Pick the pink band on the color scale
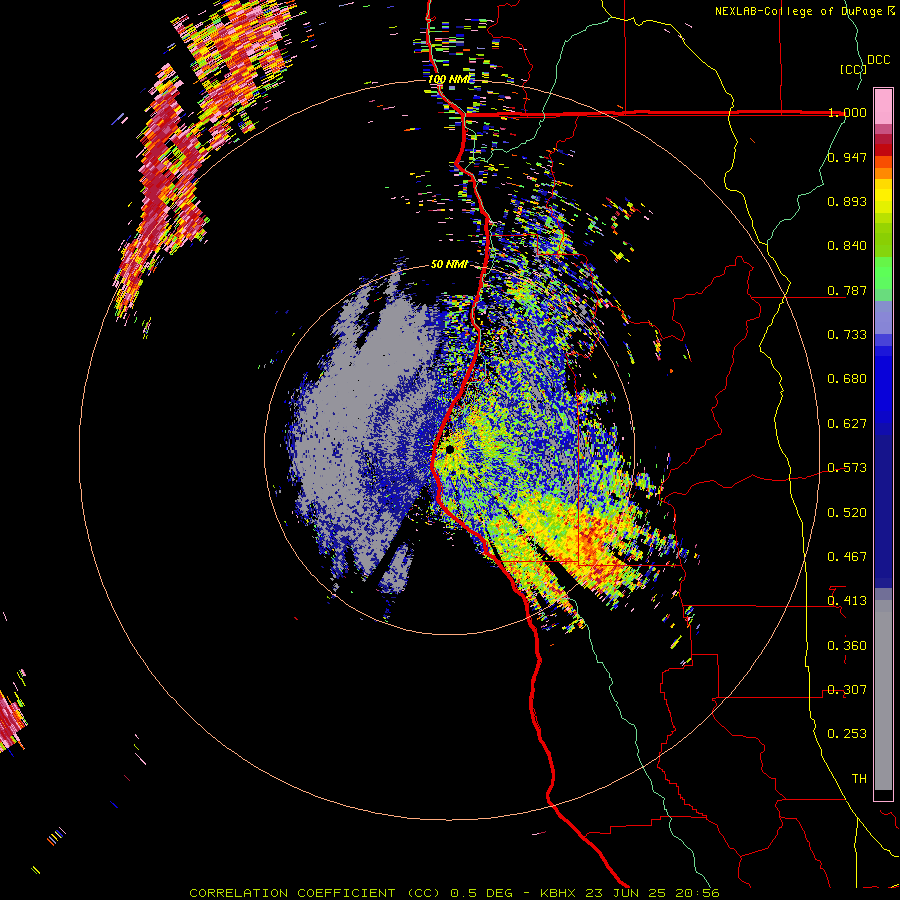Image resolution: width=900 pixels, height=900 pixels. [x=883, y=107]
